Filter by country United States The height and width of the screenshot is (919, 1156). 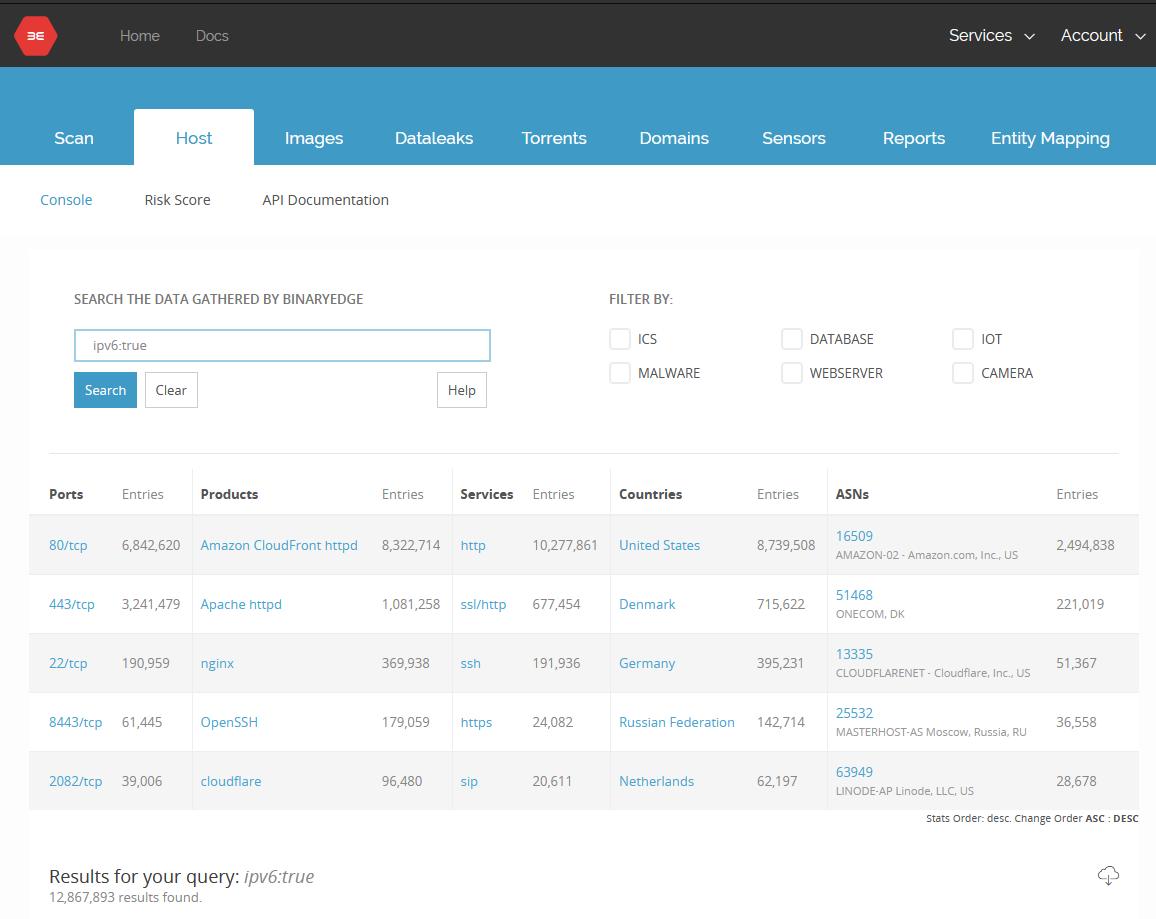pyautogui.click(x=659, y=545)
